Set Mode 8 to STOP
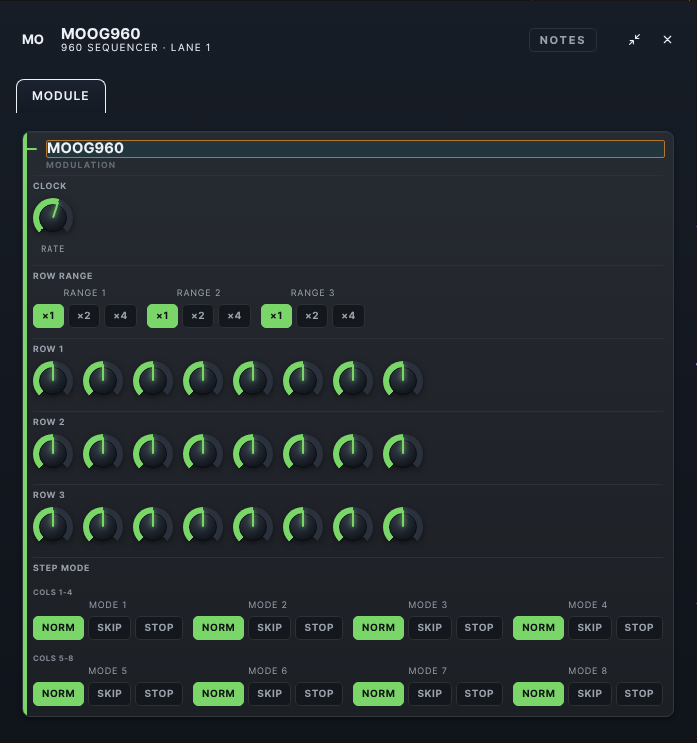The height and width of the screenshot is (743, 697). coord(639,694)
